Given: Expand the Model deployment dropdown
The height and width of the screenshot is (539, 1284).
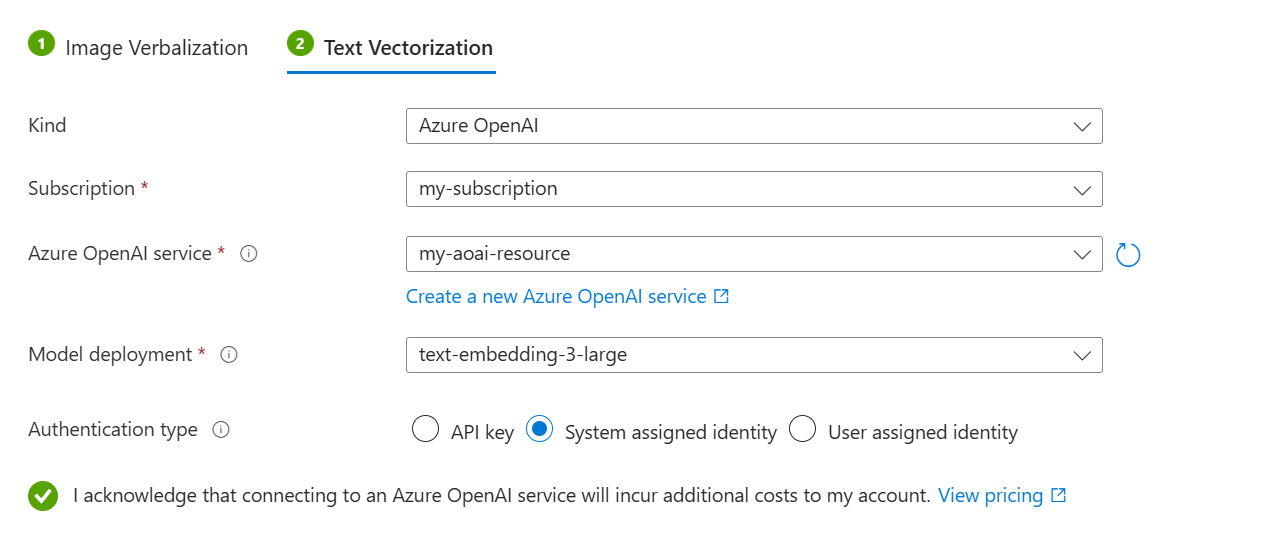Looking at the screenshot, I should click(x=753, y=355).
